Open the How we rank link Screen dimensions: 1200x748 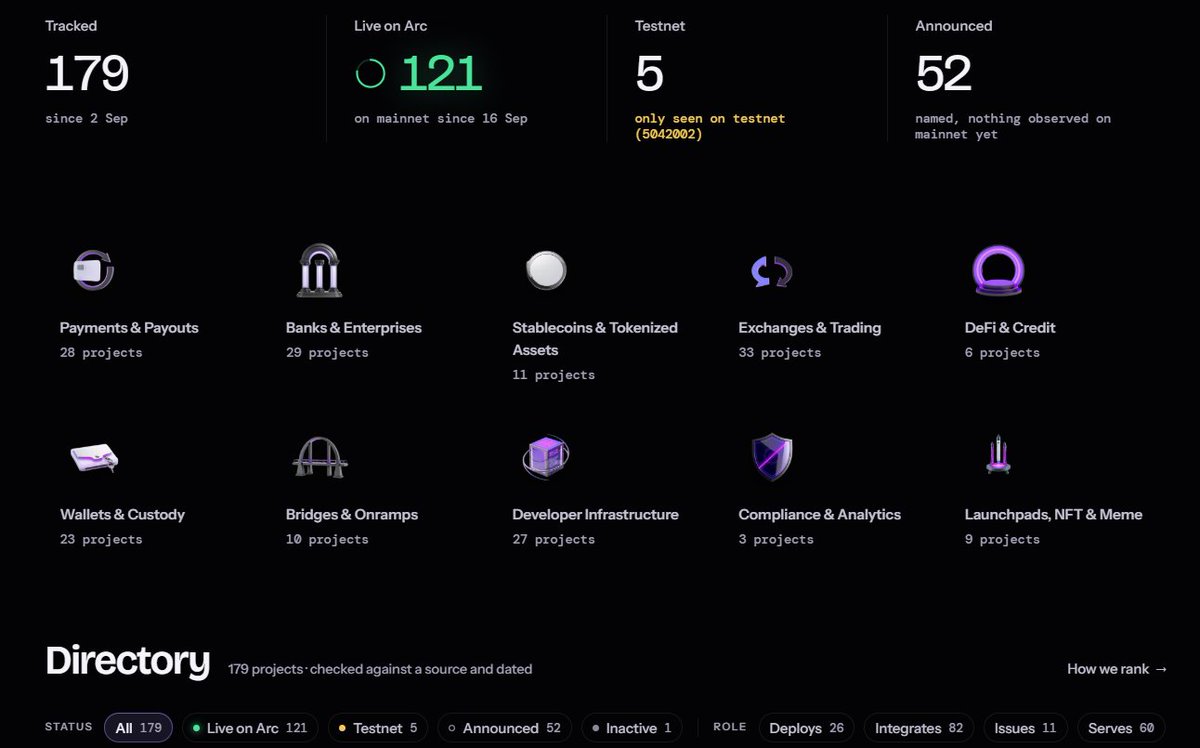click(x=1117, y=669)
